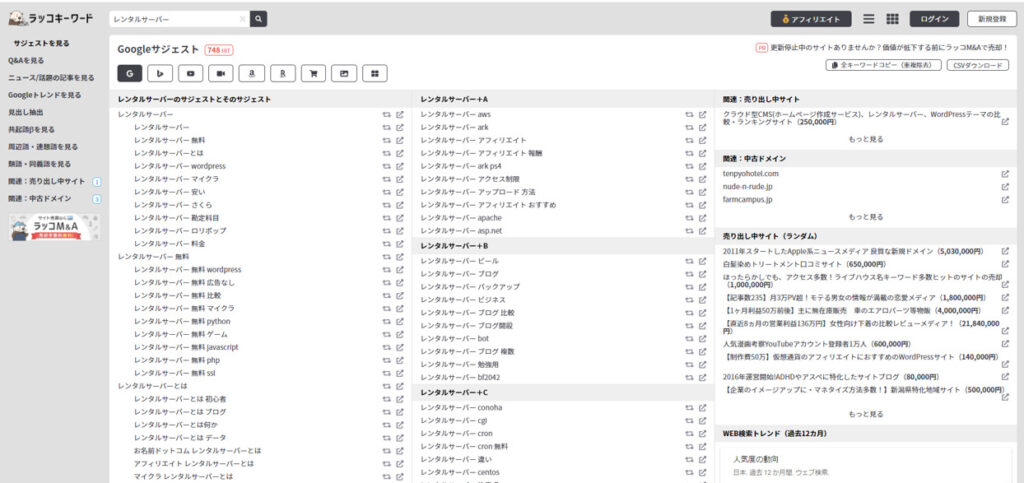The width and height of the screenshot is (1024, 483).
Task: Open the nude-n-rude.jp domain link
Action: click(x=748, y=187)
